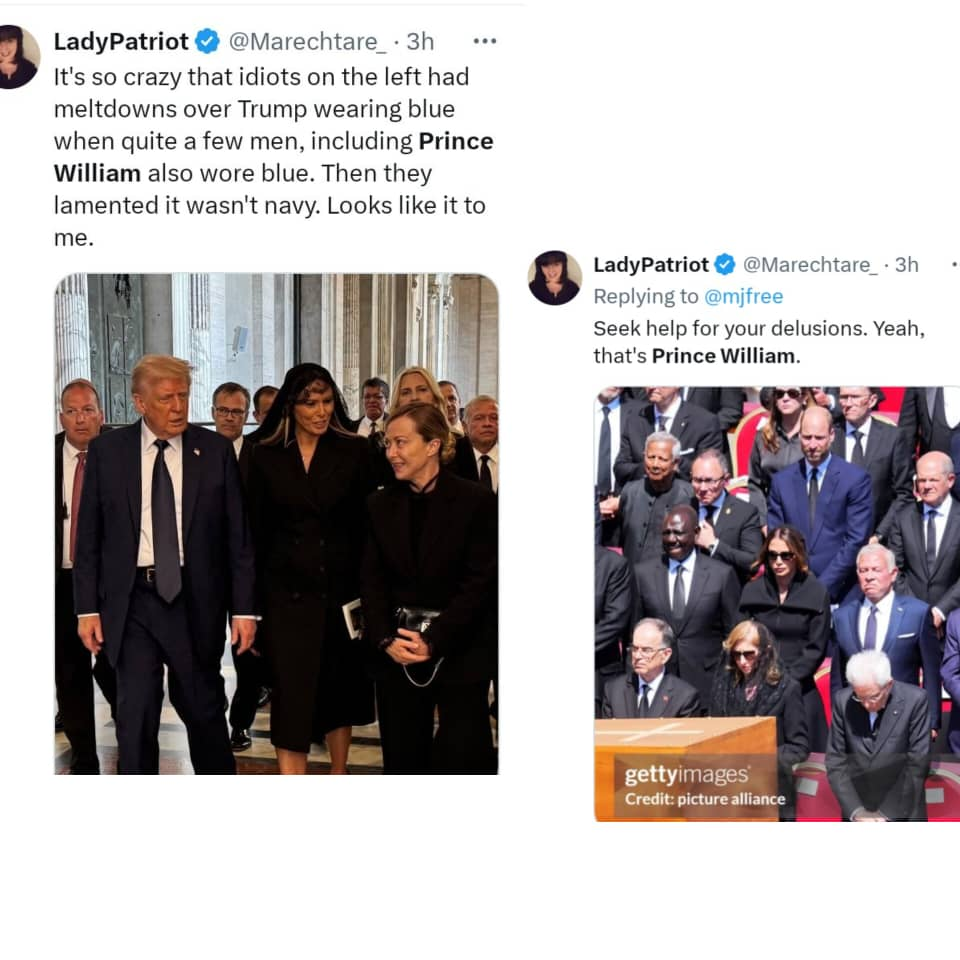This screenshot has height=960, width=960.
Task: Click the LadyPatriot display name on first tweet
Action: (x=121, y=42)
